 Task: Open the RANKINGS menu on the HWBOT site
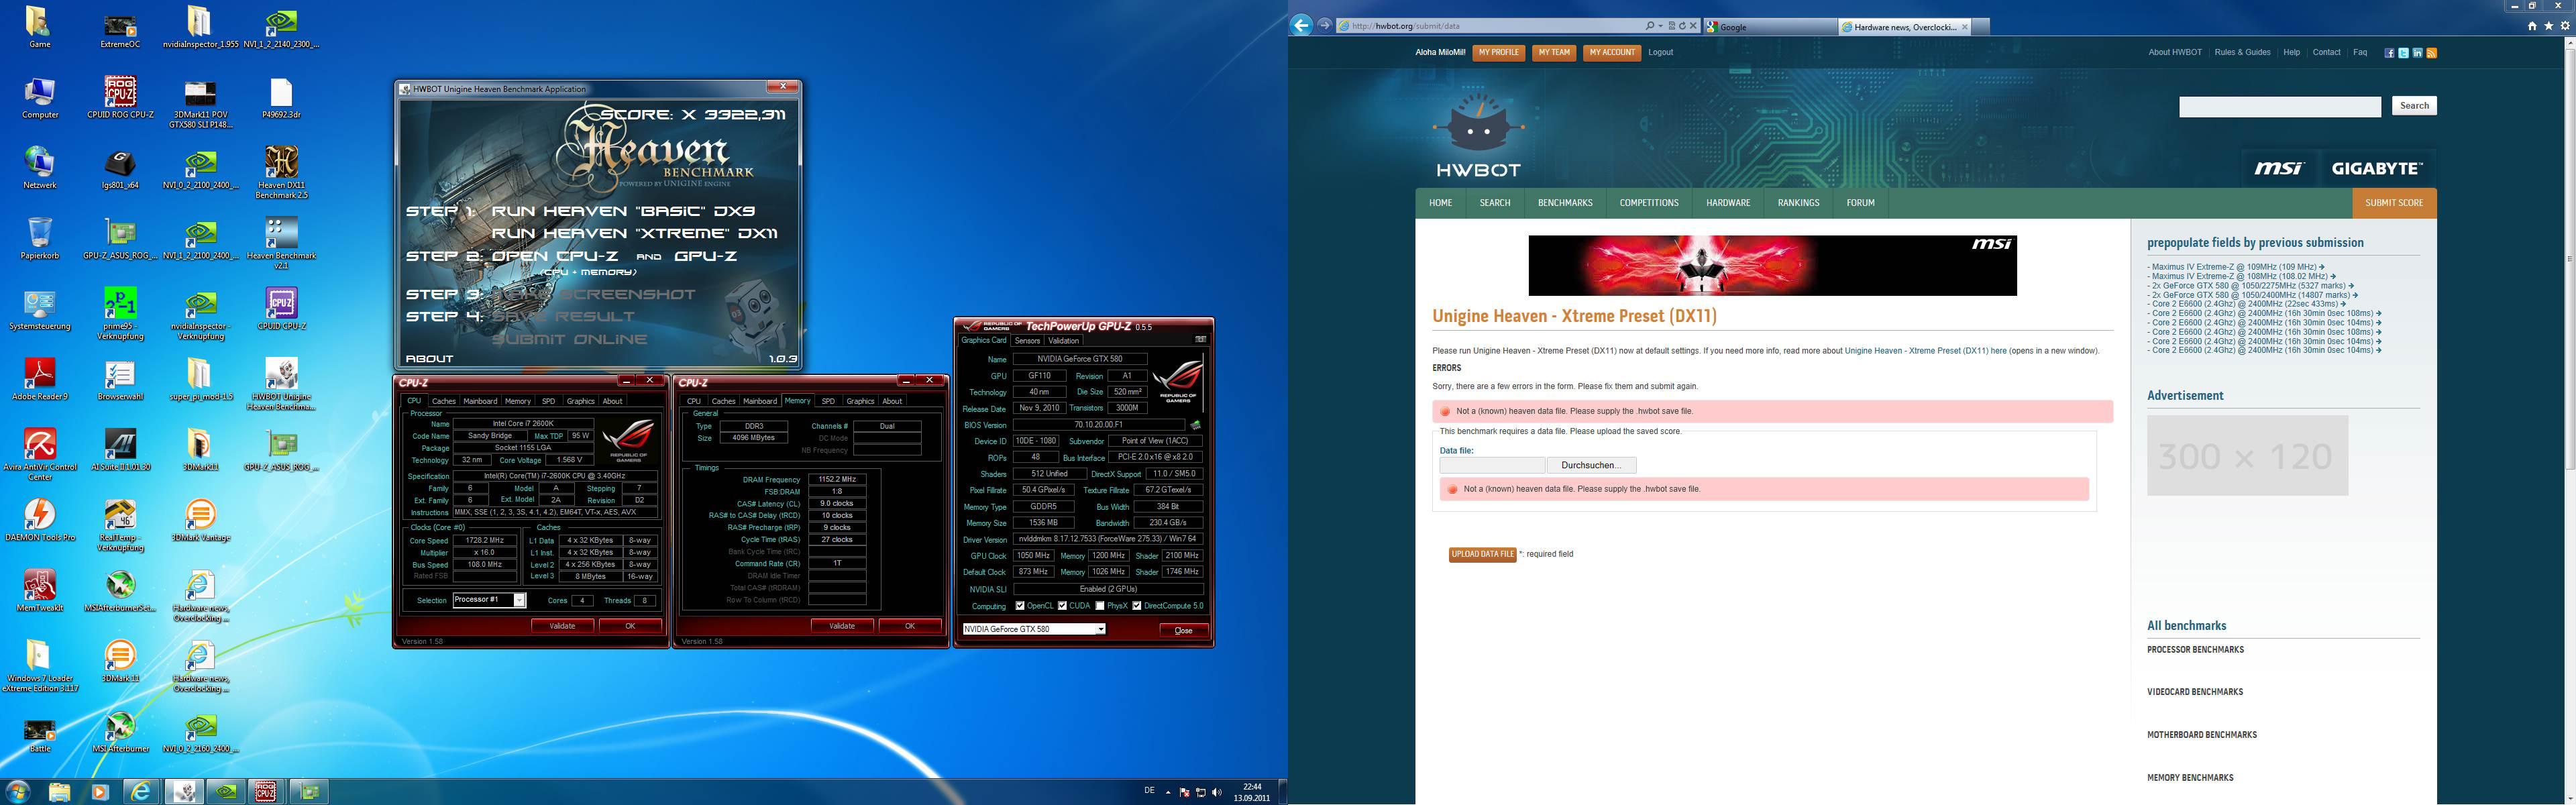click(x=1798, y=203)
